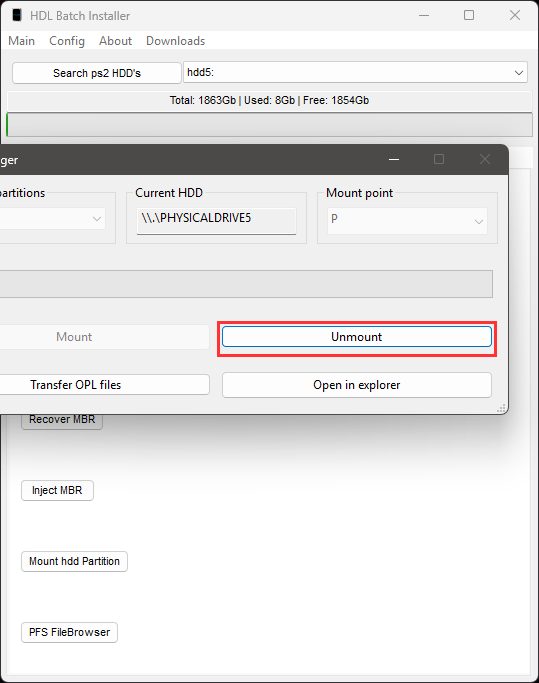Screen dimensions: 539x683
Task: Open the About menu
Action: click(x=115, y=41)
